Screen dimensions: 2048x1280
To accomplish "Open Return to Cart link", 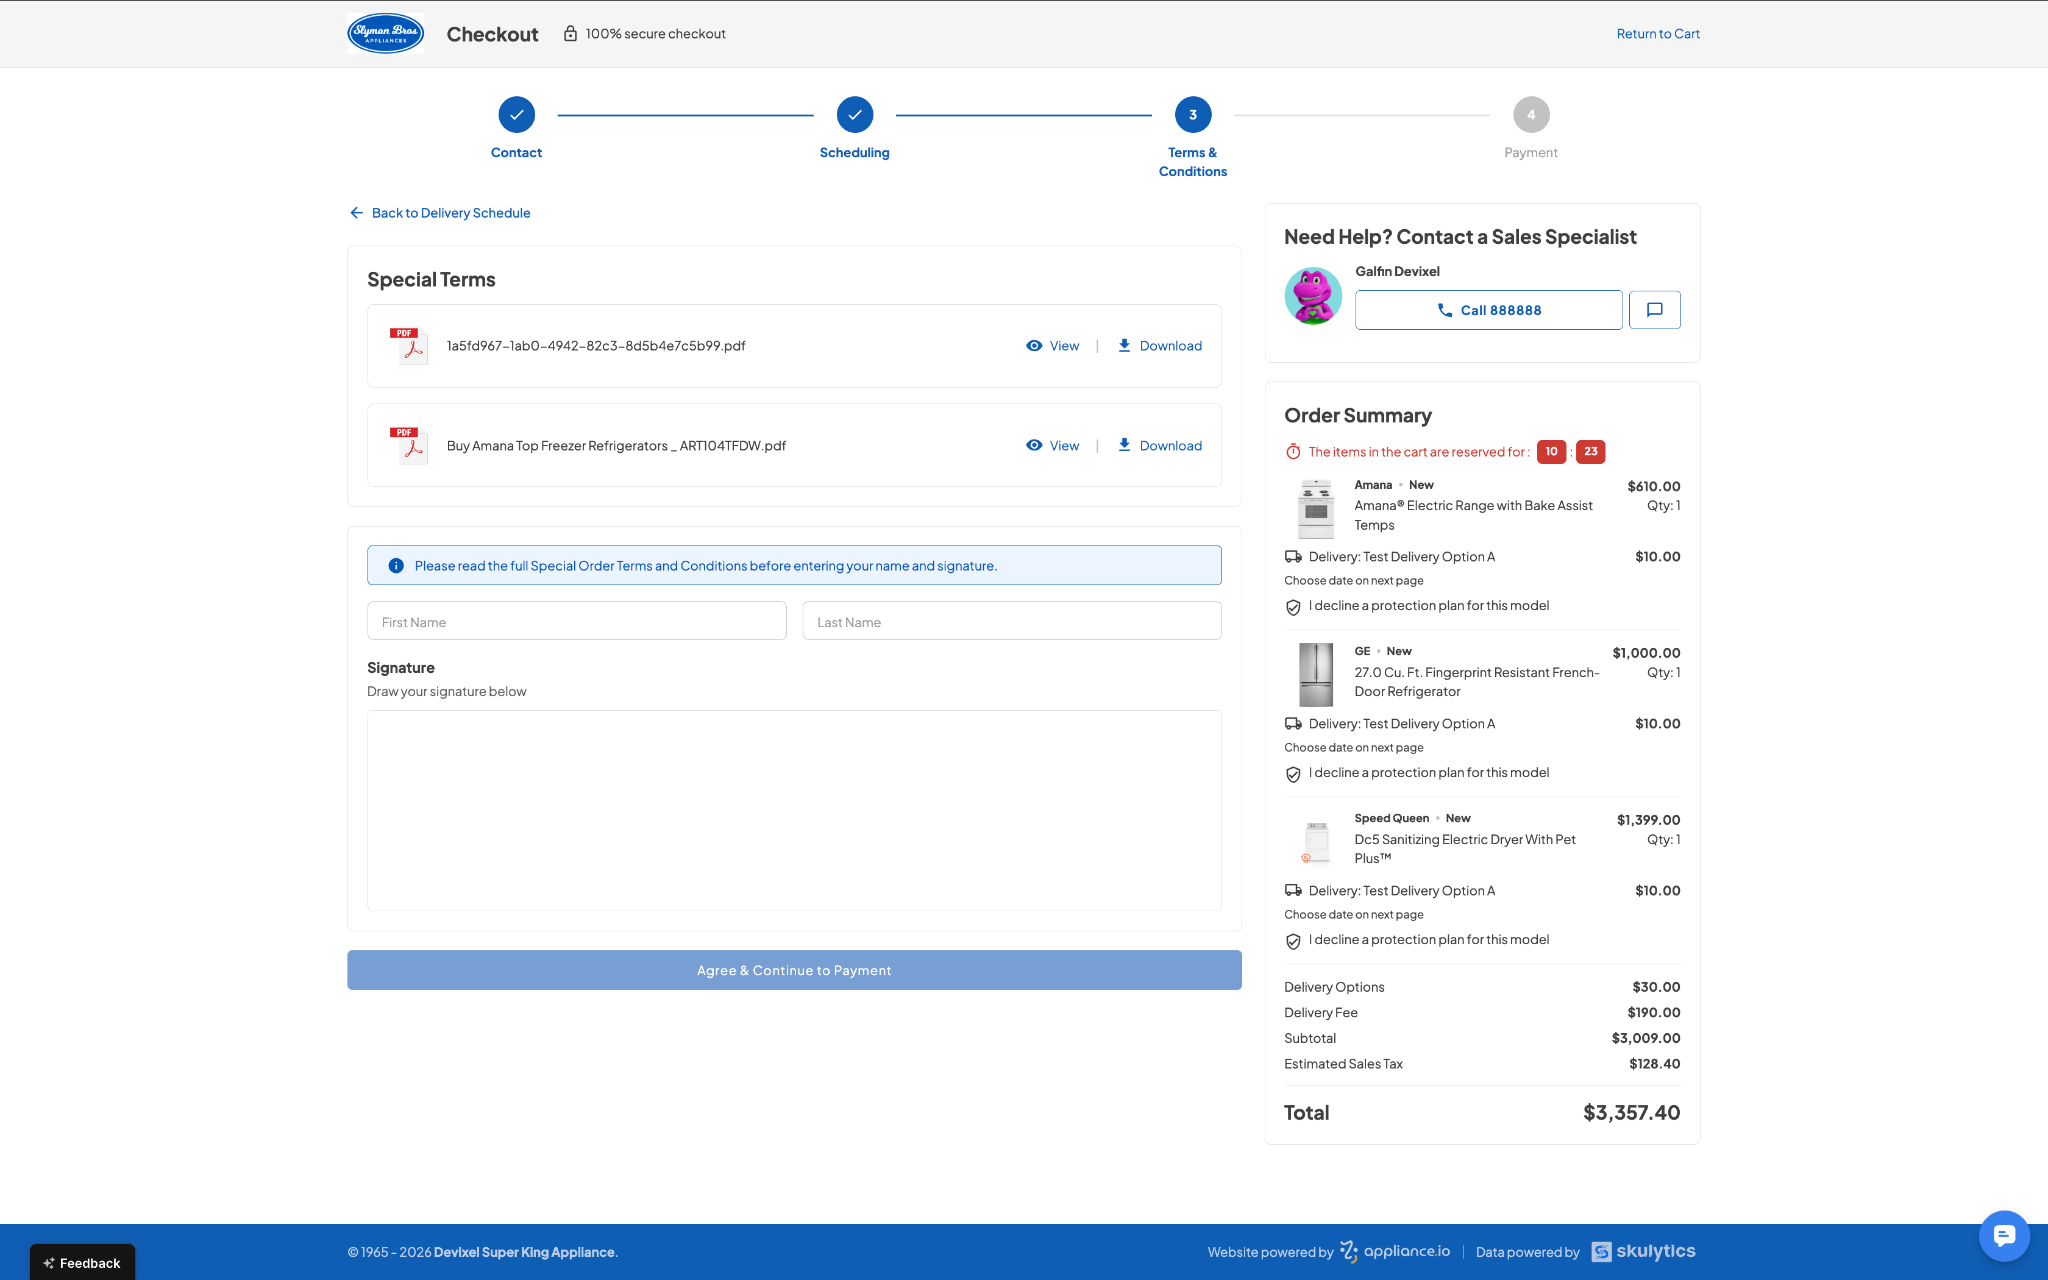I will pyautogui.click(x=1658, y=34).
